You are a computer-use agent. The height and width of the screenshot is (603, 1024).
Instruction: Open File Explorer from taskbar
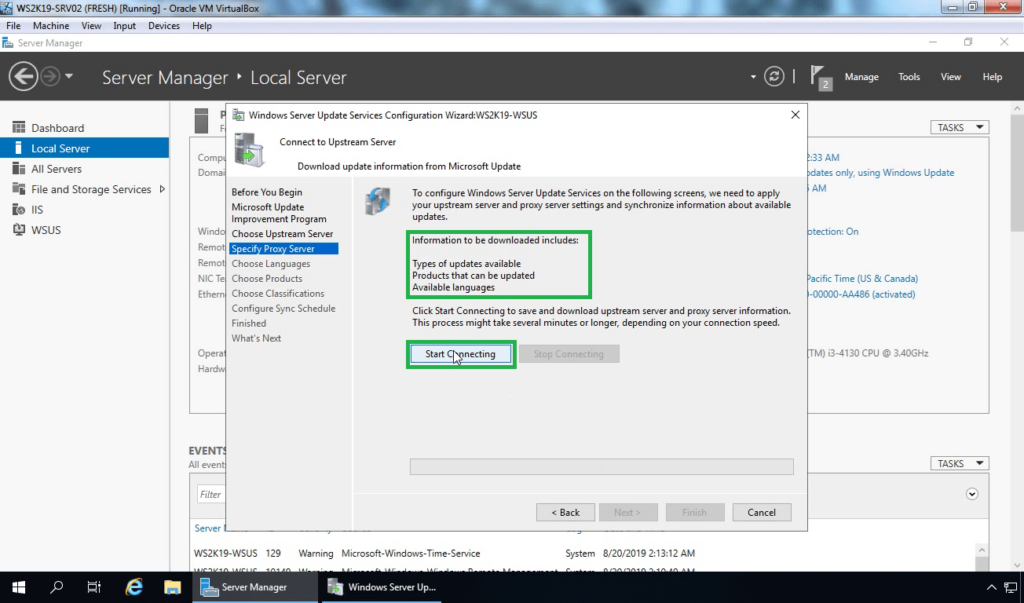pos(172,587)
